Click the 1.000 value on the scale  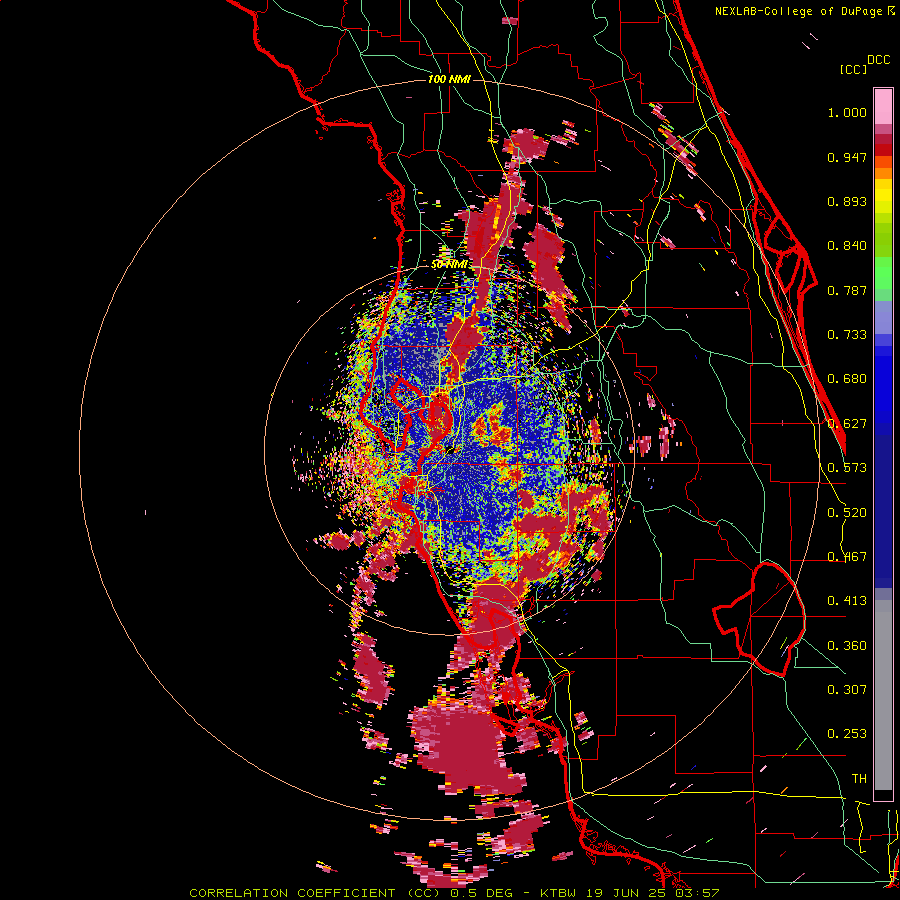coord(847,113)
